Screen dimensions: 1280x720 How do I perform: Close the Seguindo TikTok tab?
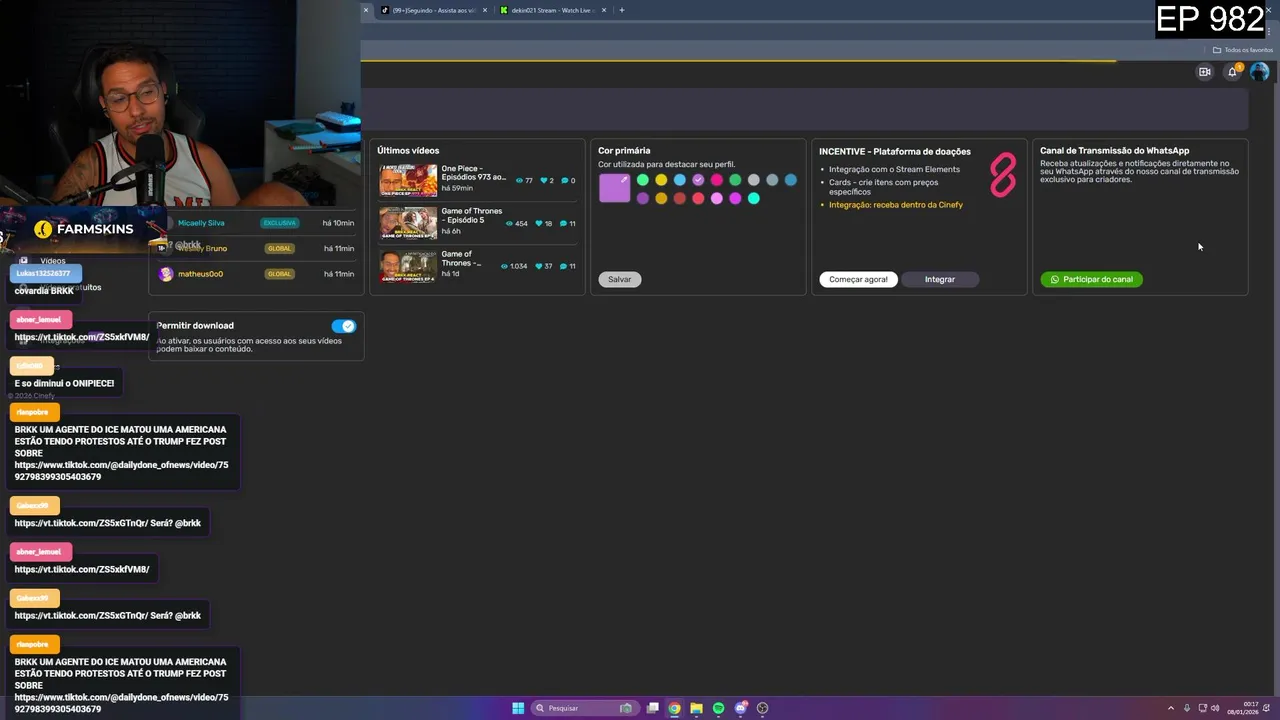(485, 10)
